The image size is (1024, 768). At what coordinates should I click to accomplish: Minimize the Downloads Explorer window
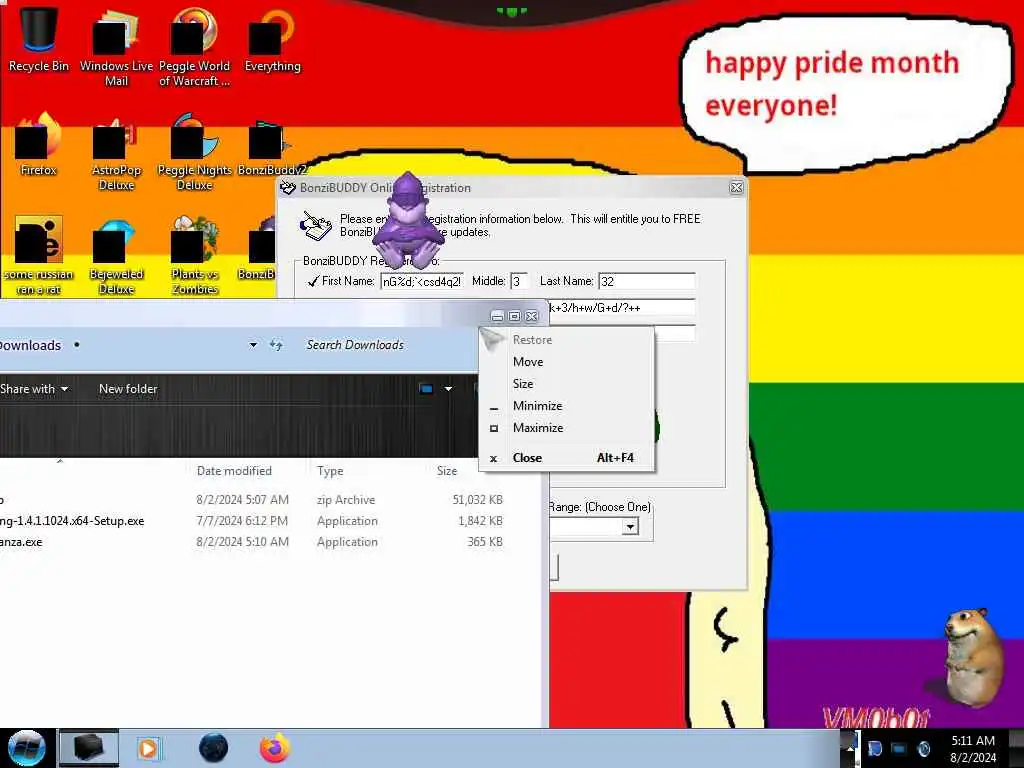click(x=497, y=316)
